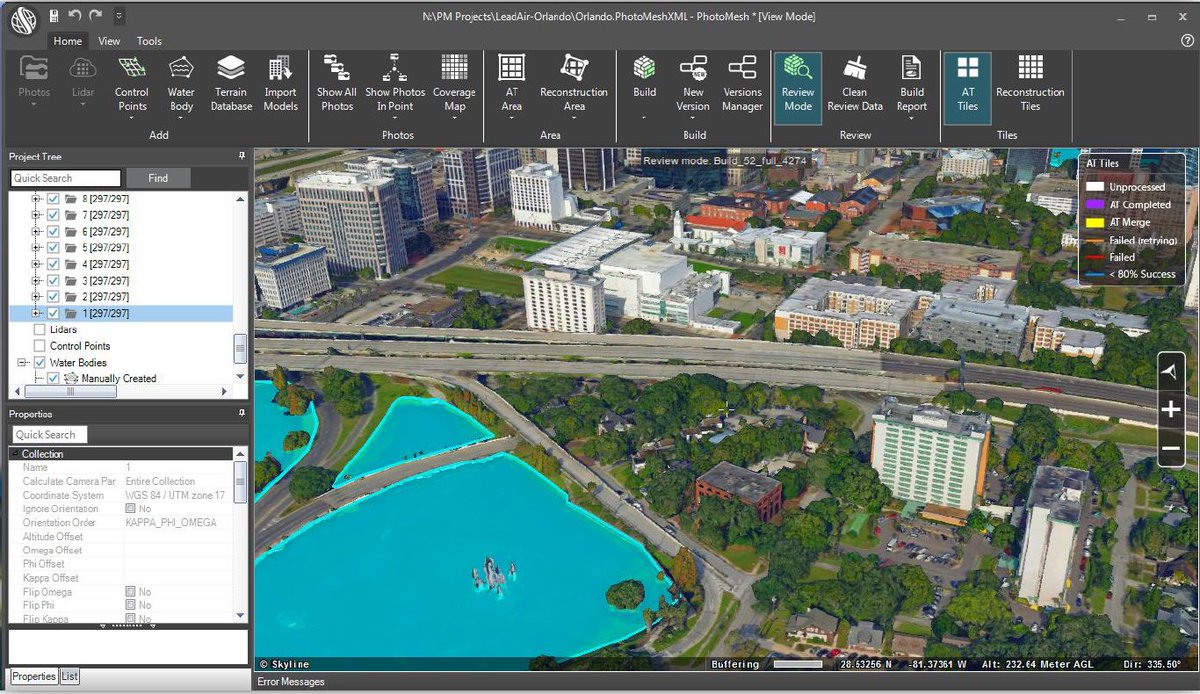Uncheck collection 4 [297/297]
The image size is (1200, 694).
53,264
